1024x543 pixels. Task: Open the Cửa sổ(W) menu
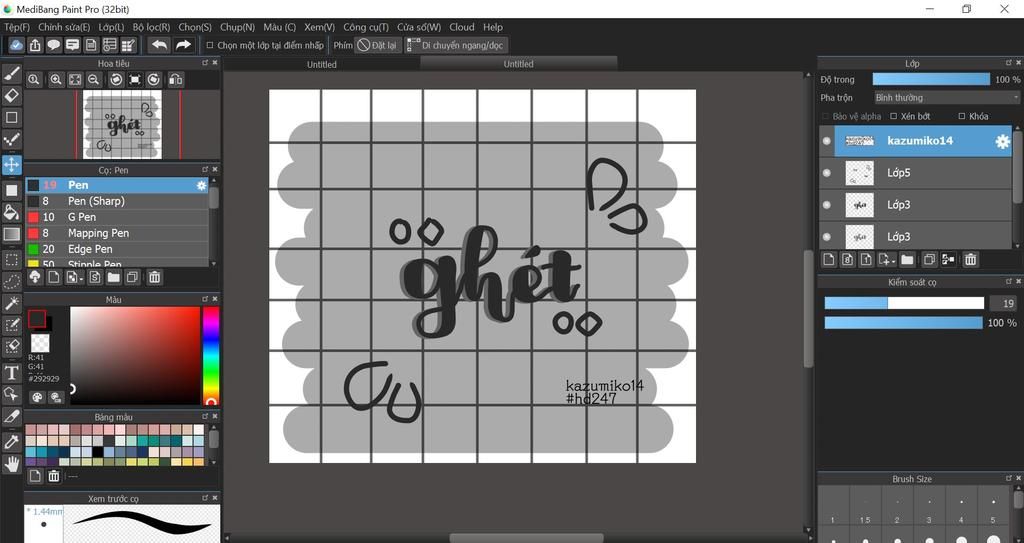pos(419,27)
